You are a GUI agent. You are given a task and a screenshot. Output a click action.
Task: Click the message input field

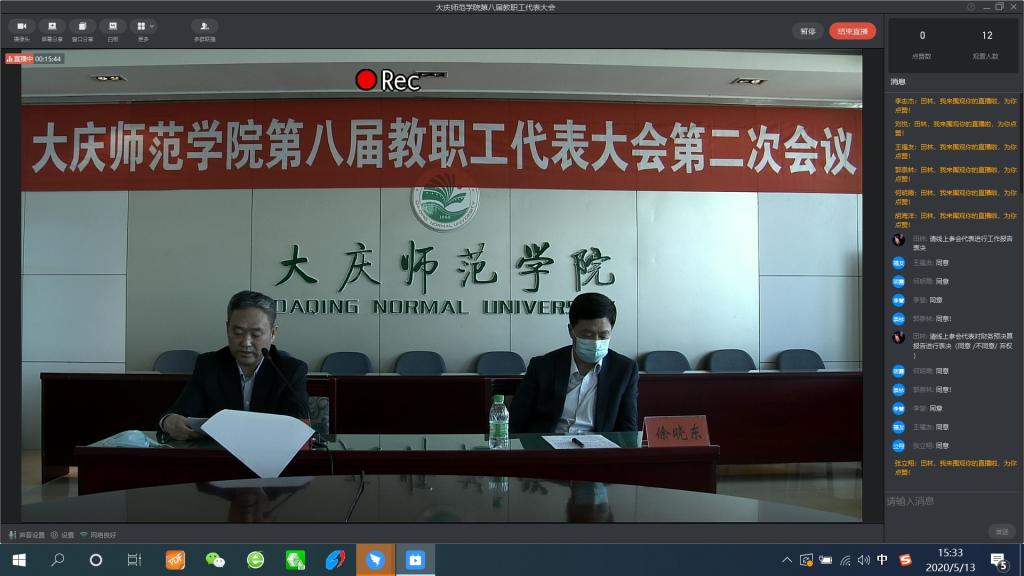(x=950, y=501)
